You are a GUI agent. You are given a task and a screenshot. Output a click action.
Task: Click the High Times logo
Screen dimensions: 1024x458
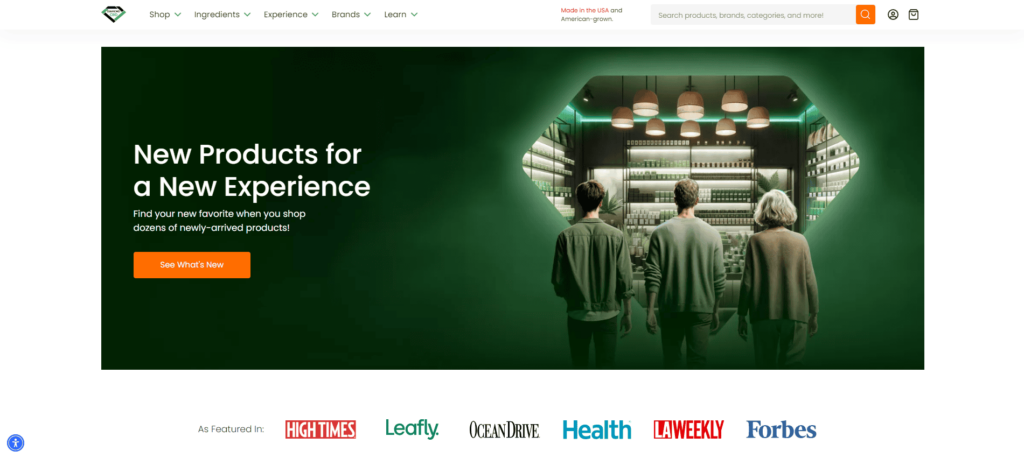pos(321,429)
